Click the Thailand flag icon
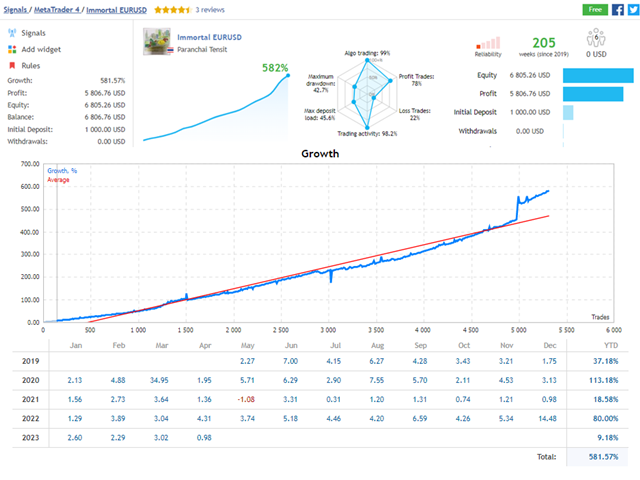The image size is (640, 480). [171, 50]
